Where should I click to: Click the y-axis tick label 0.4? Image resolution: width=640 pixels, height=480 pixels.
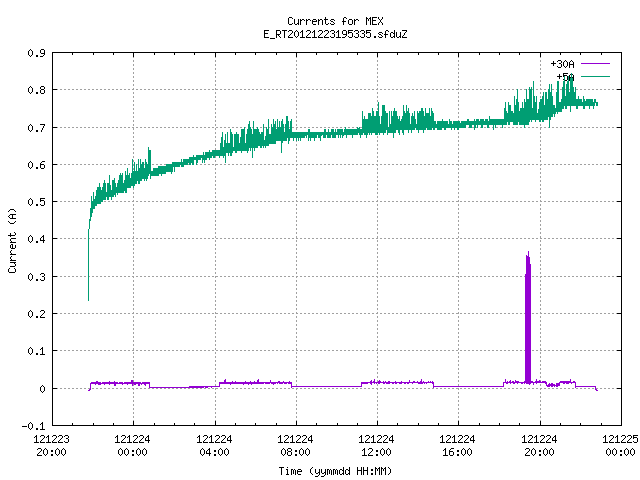coord(36,239)
